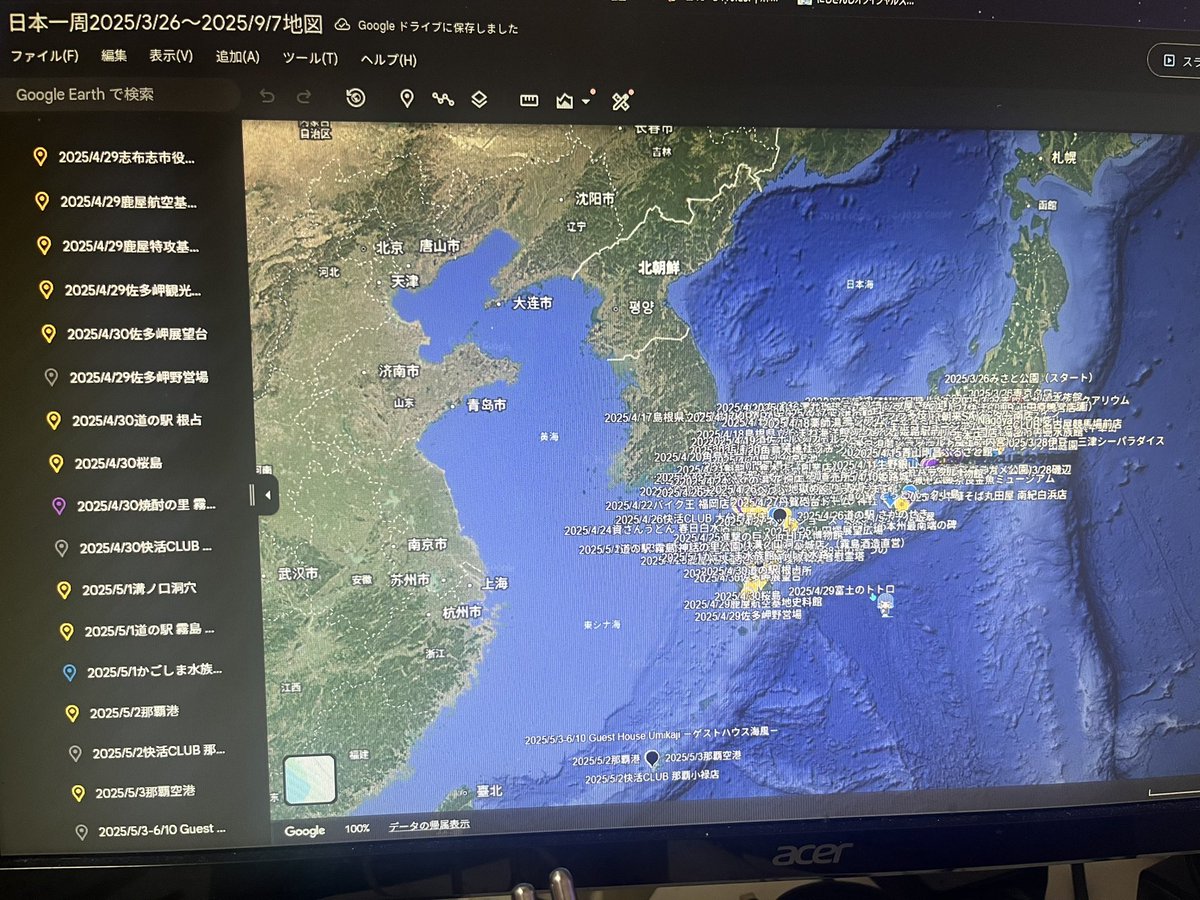
Task: Open the ツール(T) menu
Action: click(310, 58)
